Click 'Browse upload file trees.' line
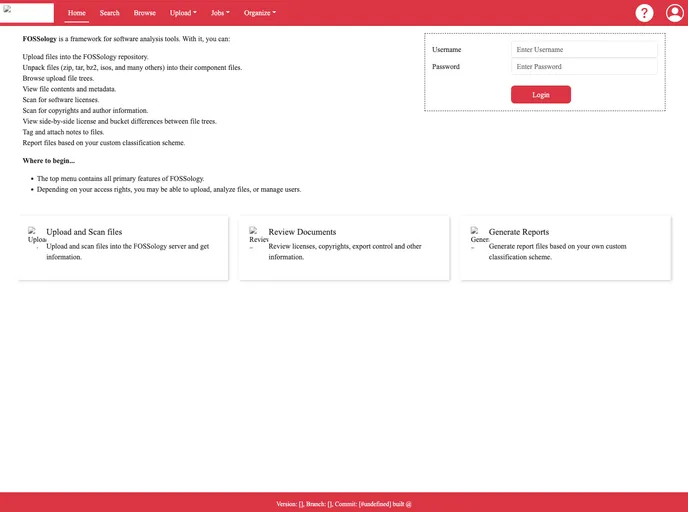The image size is (688, 512). [x=58, y=78]
